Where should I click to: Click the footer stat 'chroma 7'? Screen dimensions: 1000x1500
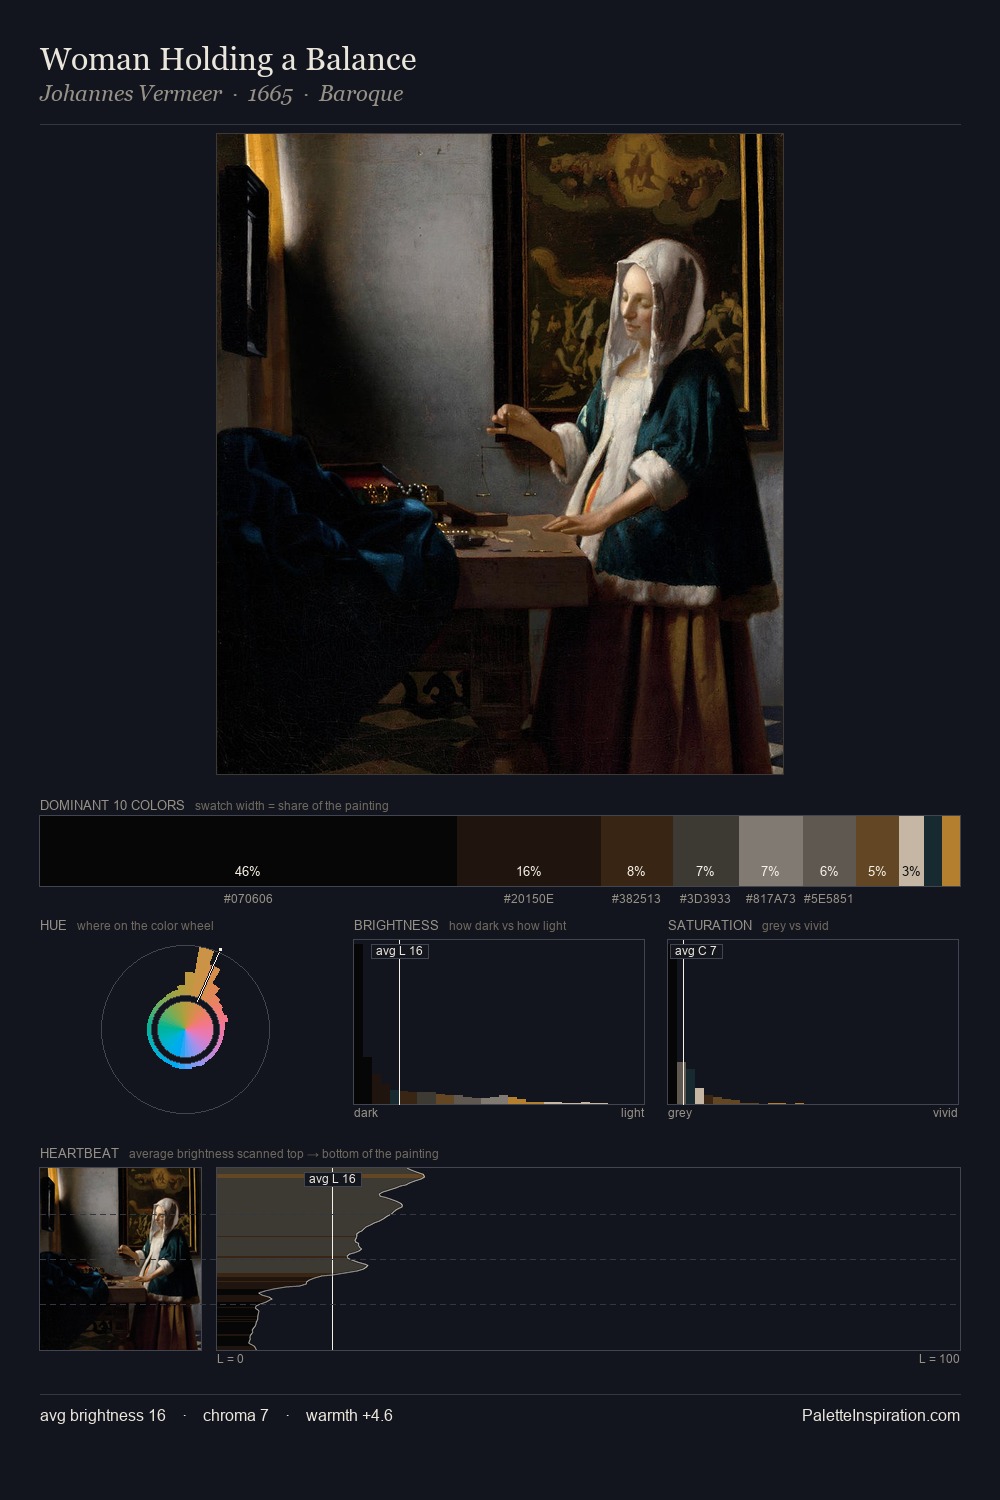point(236,1416)
